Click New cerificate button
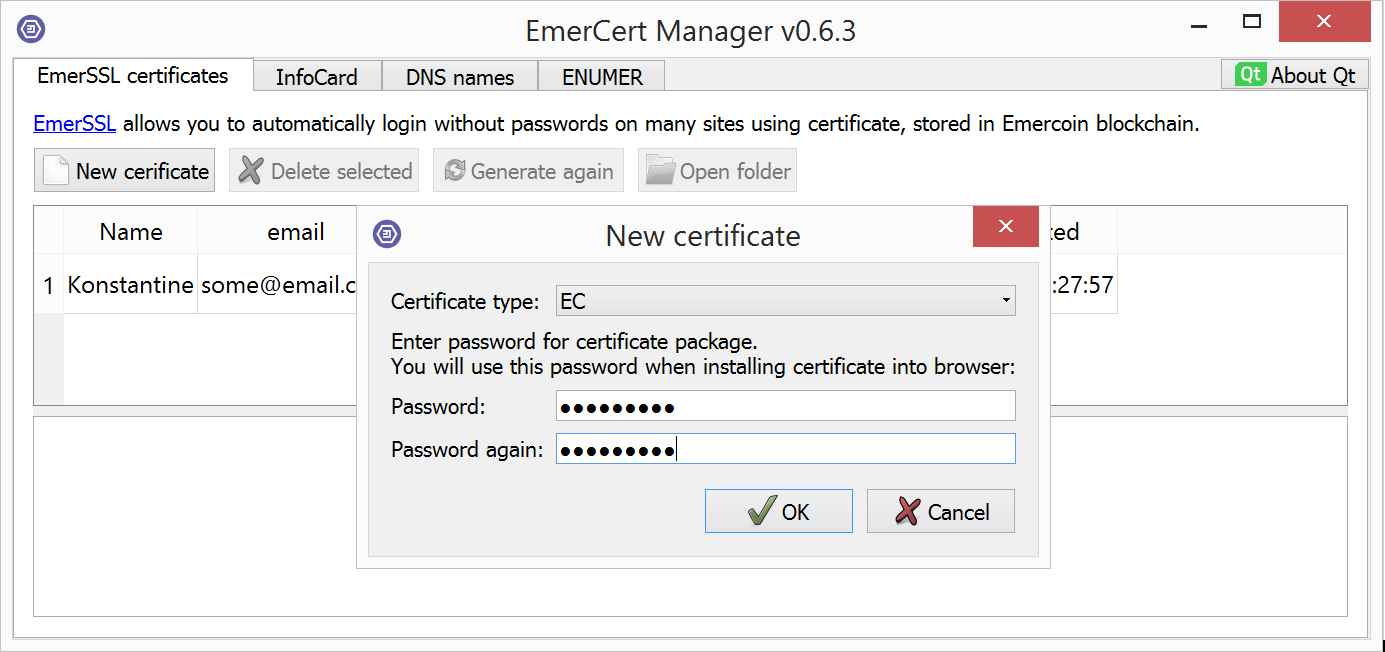 125,171
